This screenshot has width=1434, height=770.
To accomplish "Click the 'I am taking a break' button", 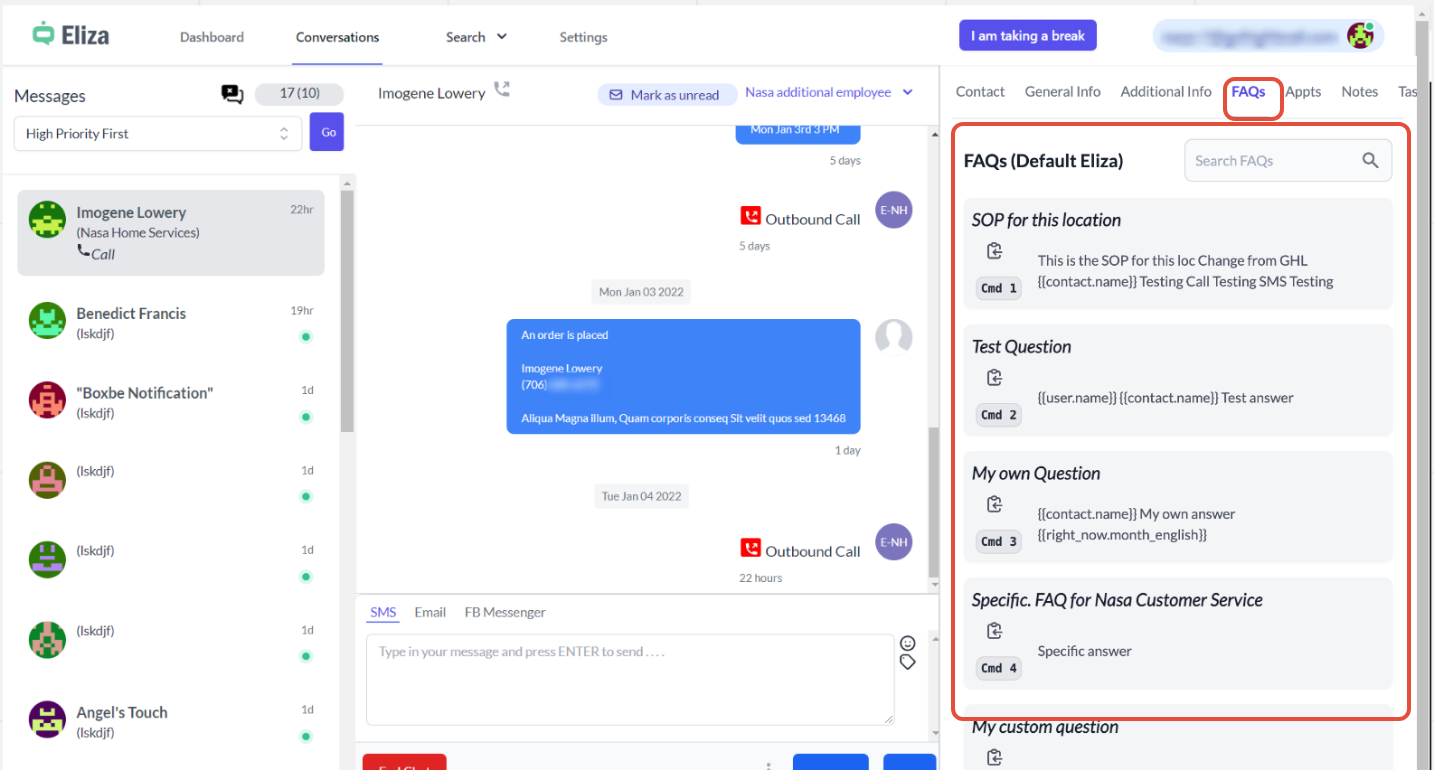I will coord(1028,36).
